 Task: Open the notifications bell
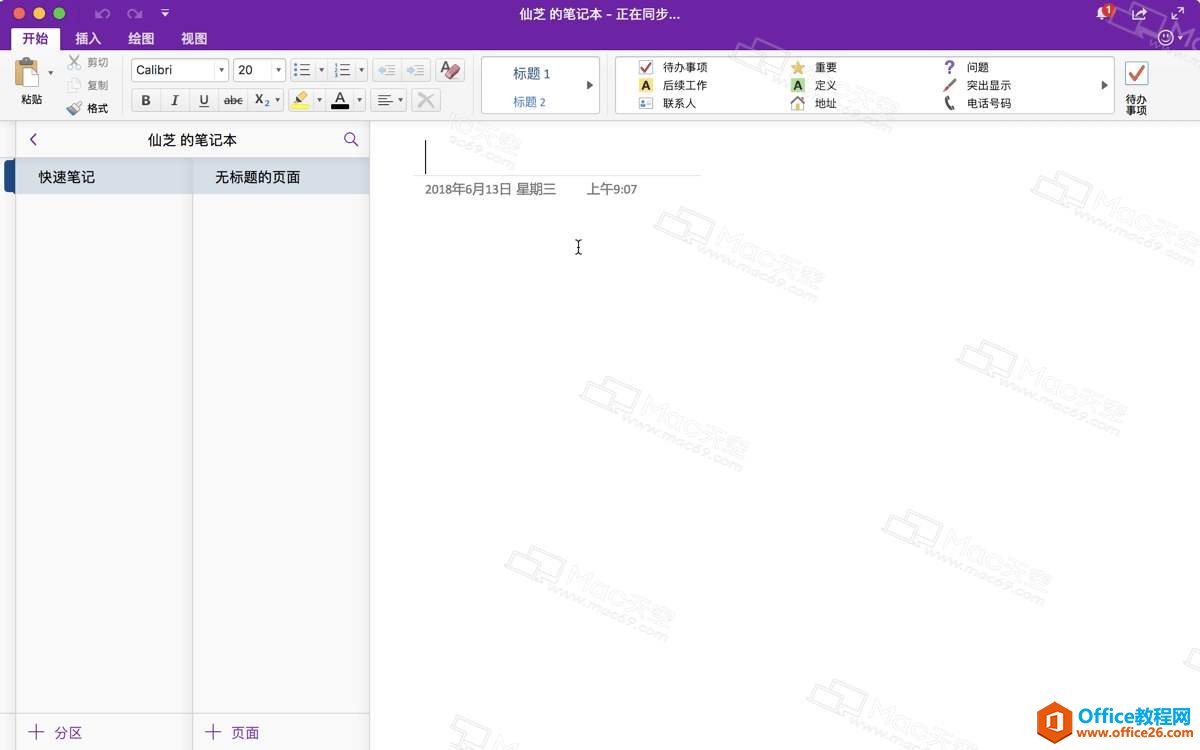1104,13
